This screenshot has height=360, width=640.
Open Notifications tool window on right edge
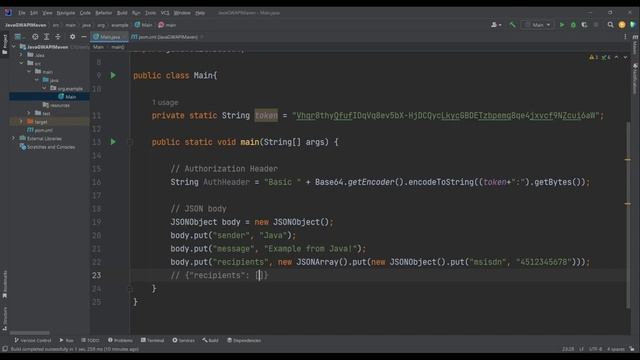[x=635, y=78]
